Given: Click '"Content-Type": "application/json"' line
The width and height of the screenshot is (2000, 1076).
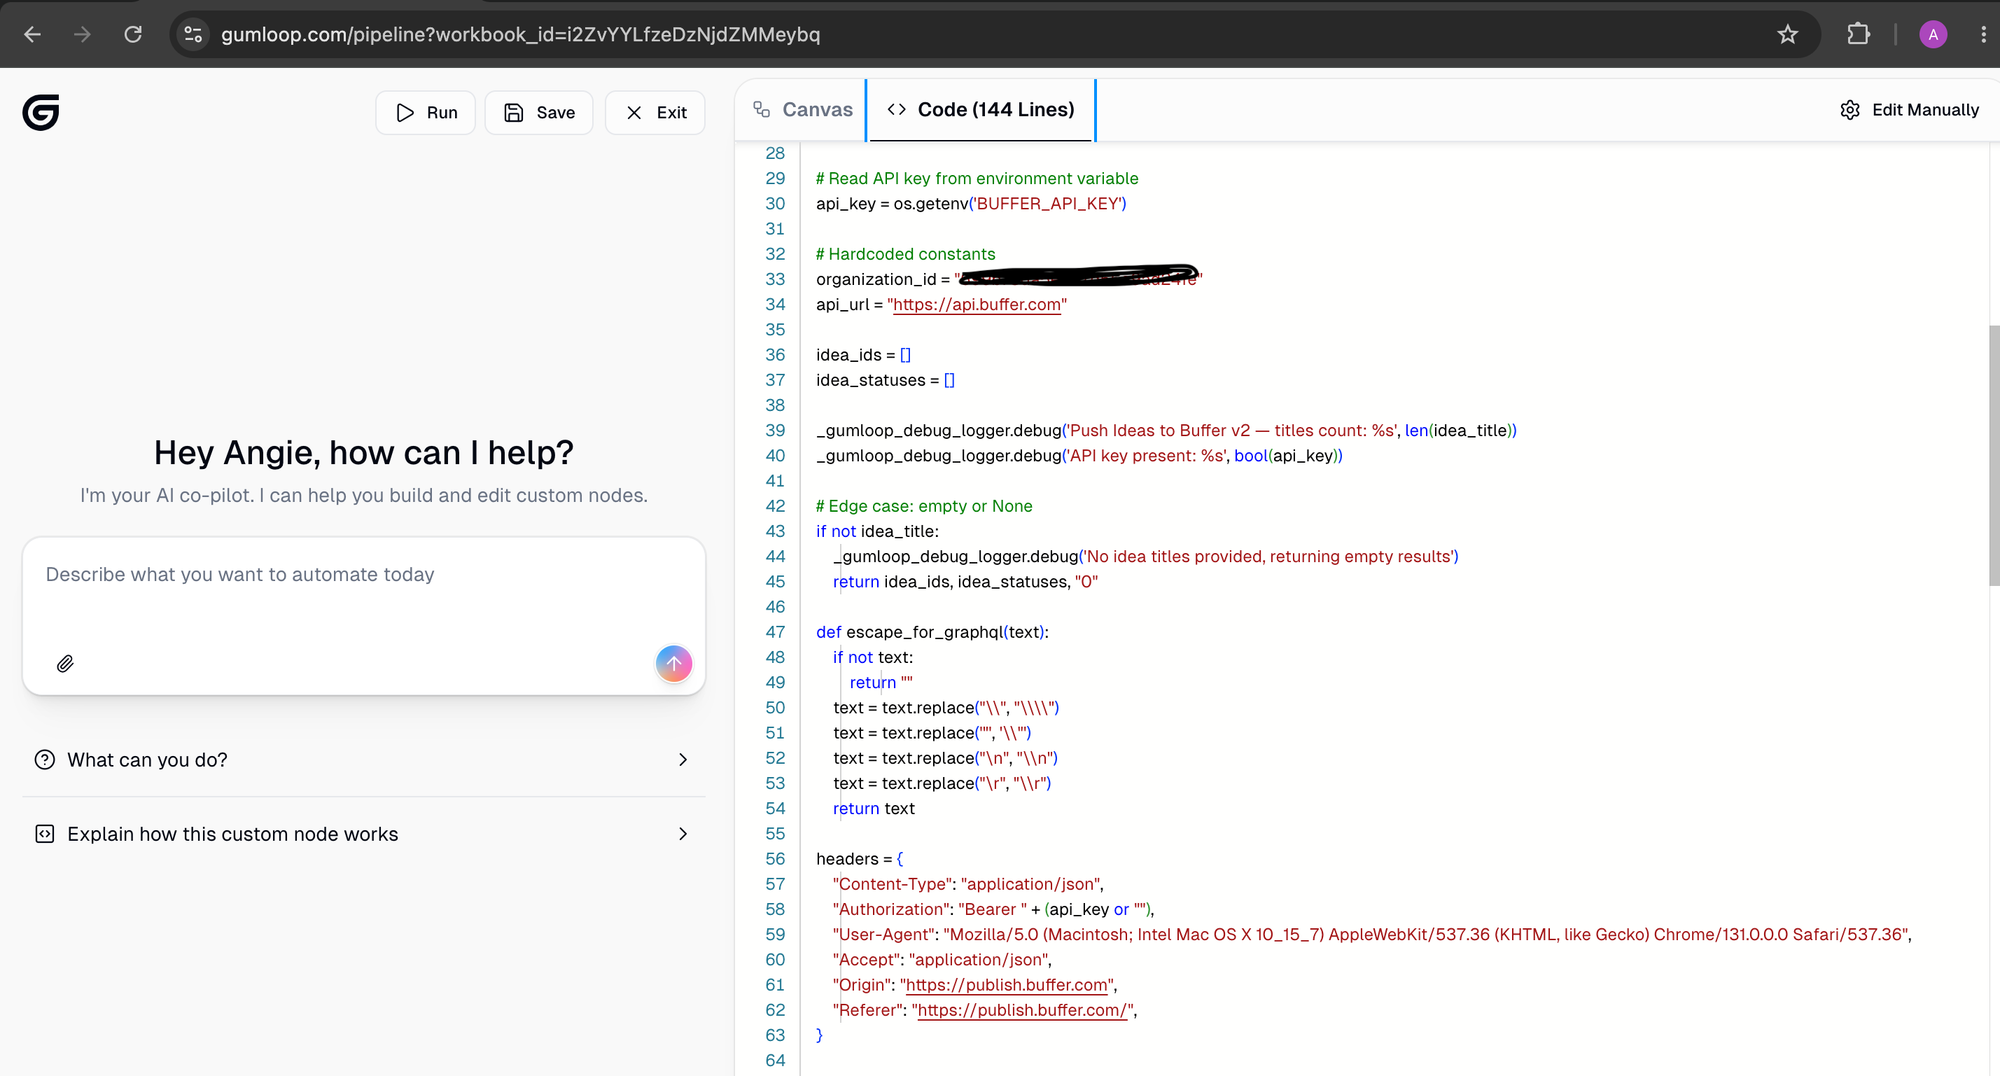Looking at the screenshot, I should click(x=968, y=884).
